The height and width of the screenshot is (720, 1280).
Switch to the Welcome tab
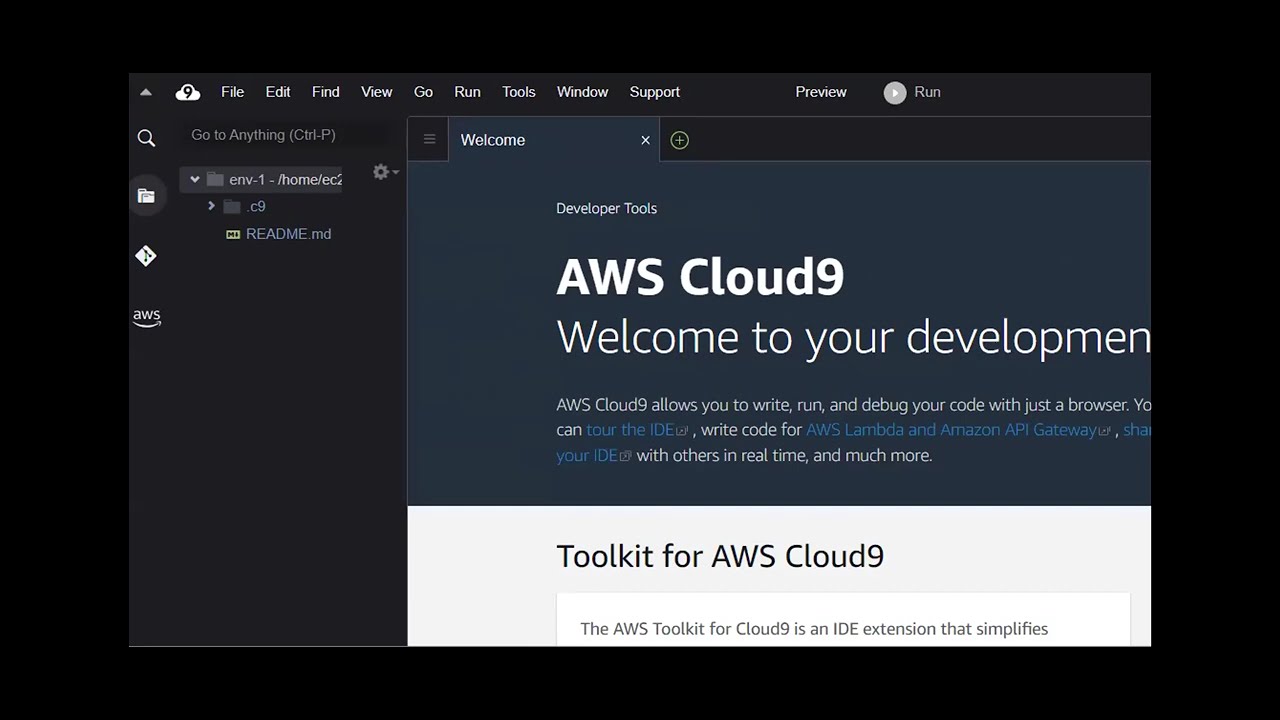pyautogui.click(x=493, y=140)
